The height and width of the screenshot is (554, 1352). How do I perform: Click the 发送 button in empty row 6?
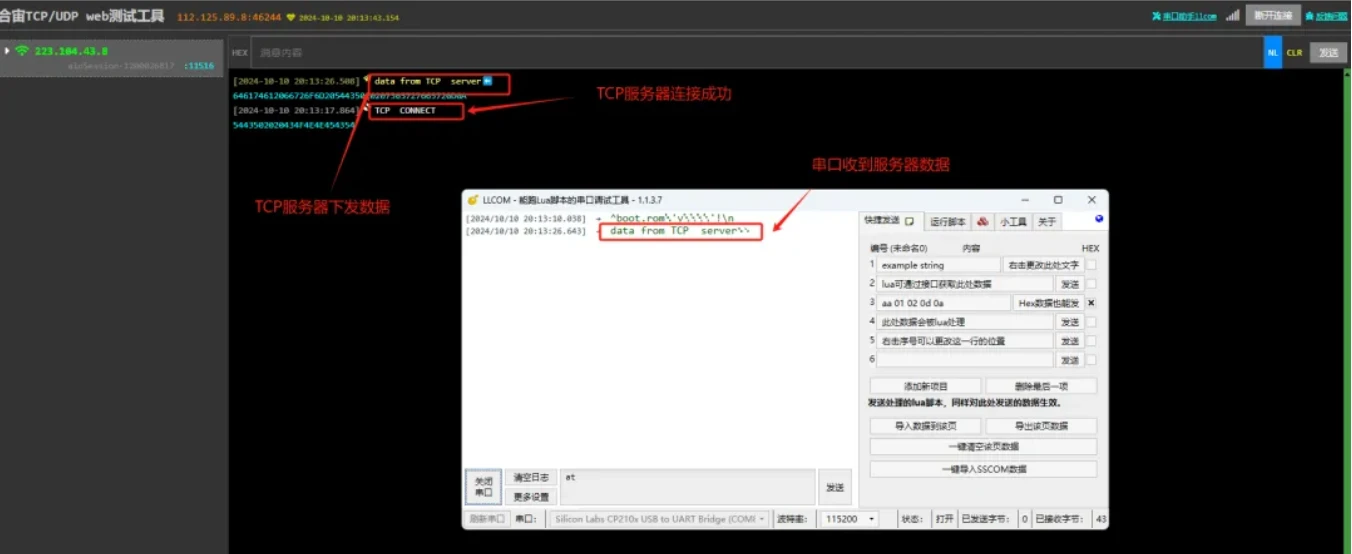coord(1070,360)
